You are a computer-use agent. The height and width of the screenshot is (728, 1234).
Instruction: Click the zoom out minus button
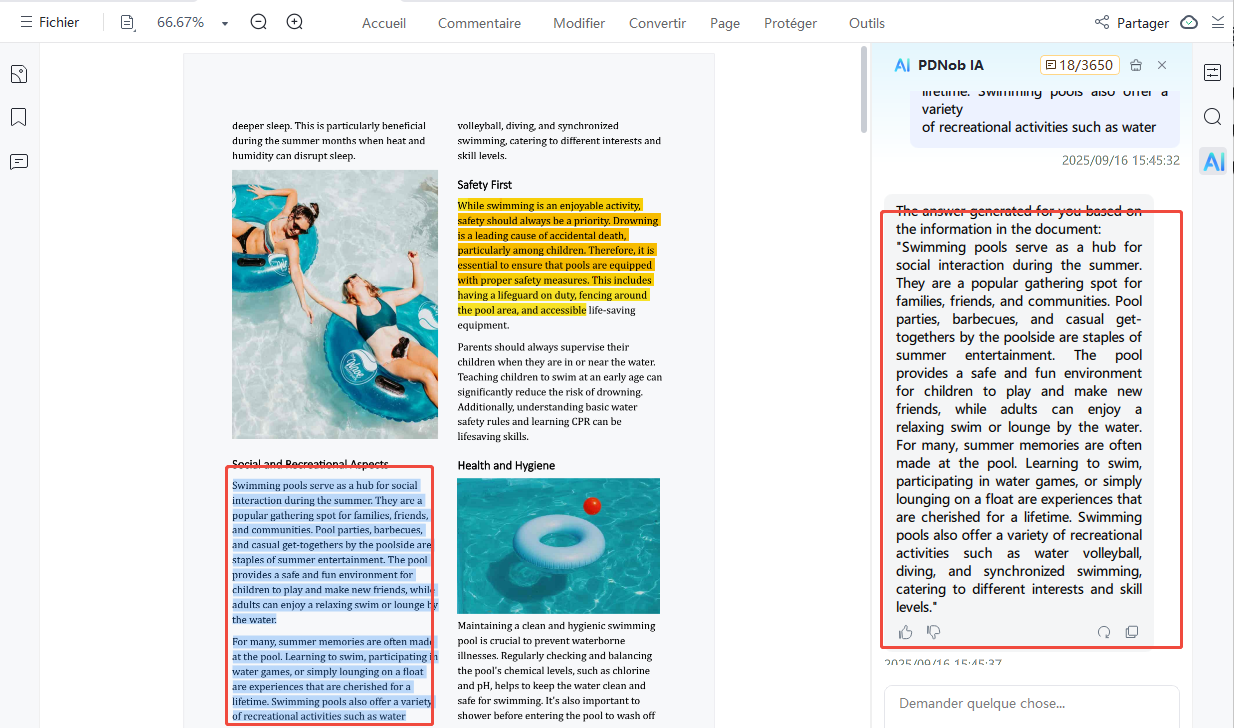tap(258, 22)
